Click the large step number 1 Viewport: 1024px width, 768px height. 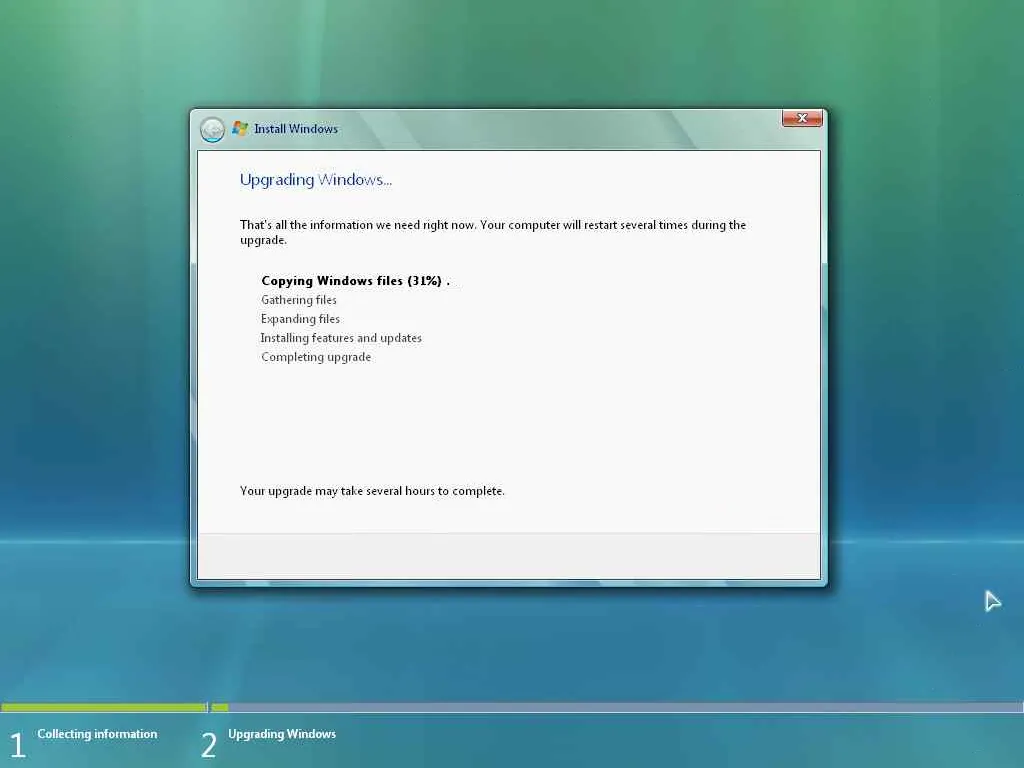(18, 745)
